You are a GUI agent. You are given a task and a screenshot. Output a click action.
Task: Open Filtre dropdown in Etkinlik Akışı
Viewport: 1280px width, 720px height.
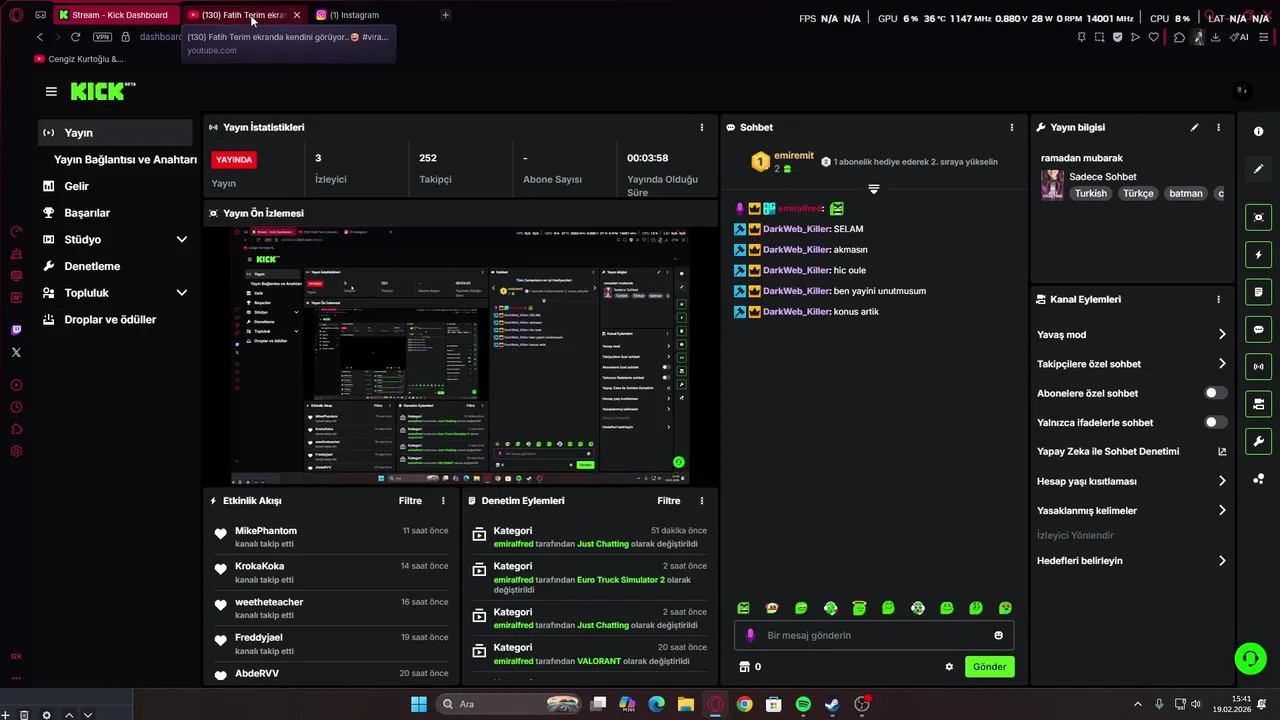click(x=410, y=501)
